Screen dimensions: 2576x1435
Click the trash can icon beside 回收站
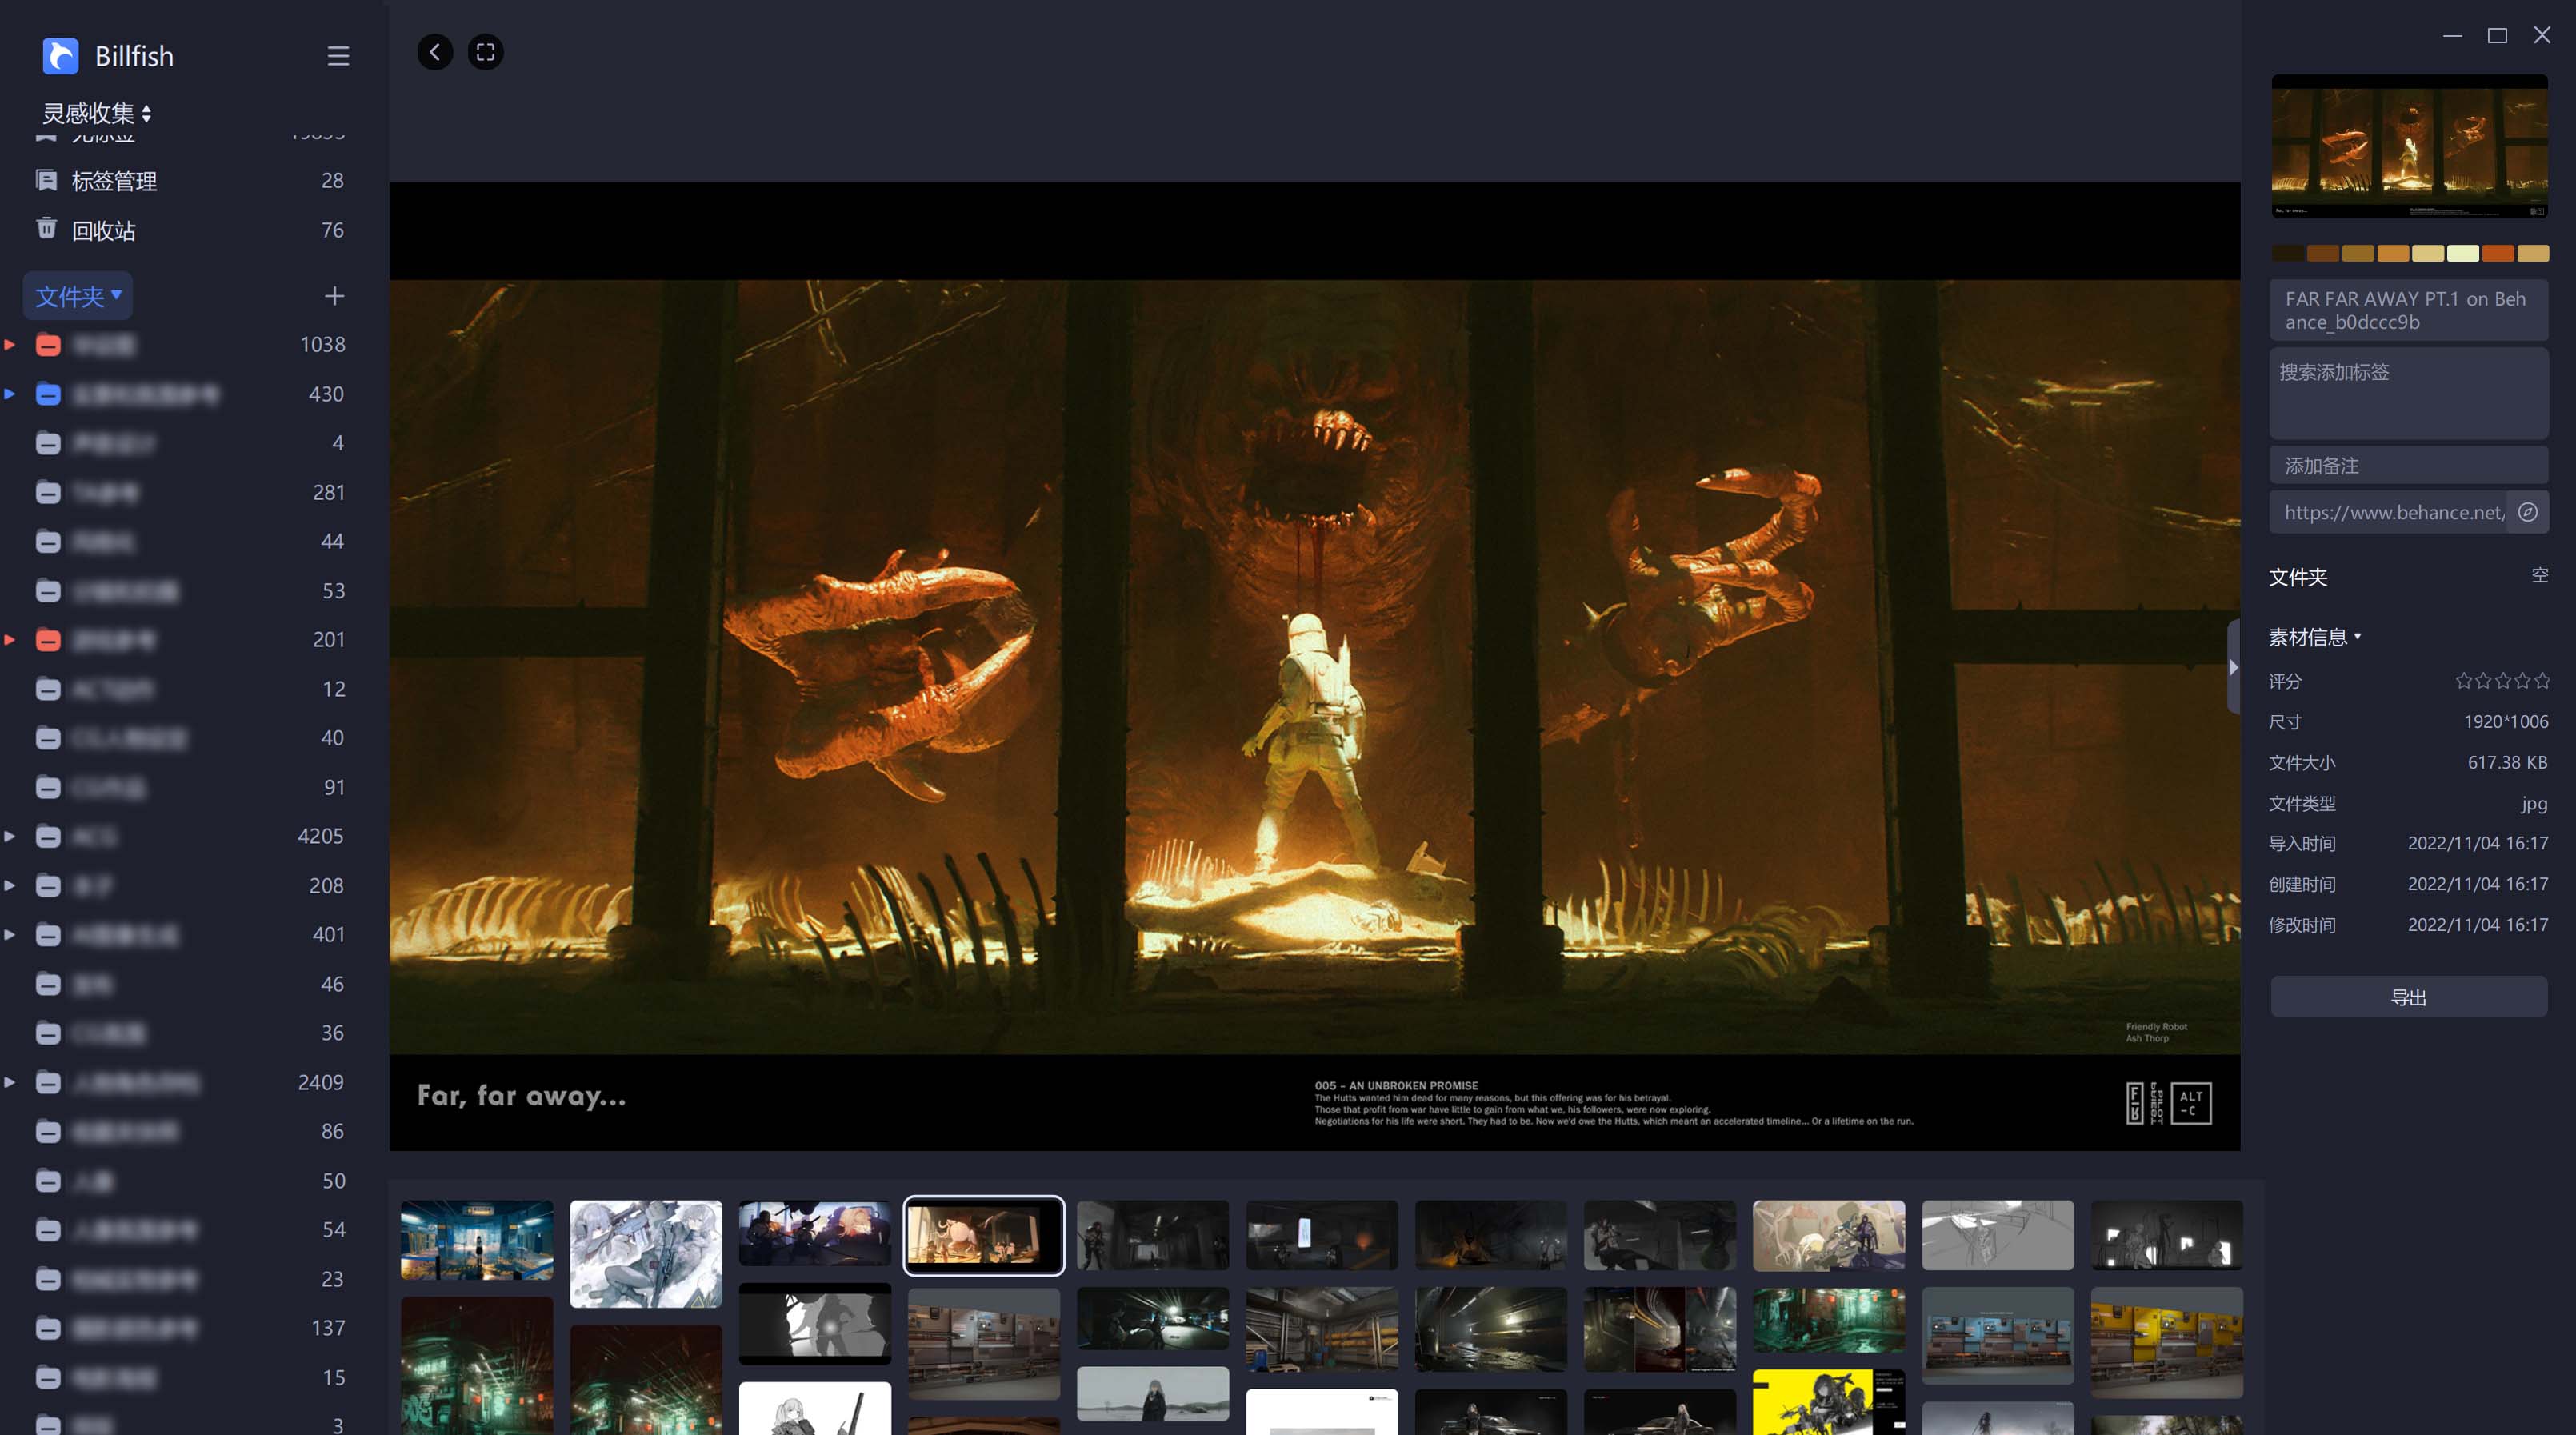tap(46, 229)
